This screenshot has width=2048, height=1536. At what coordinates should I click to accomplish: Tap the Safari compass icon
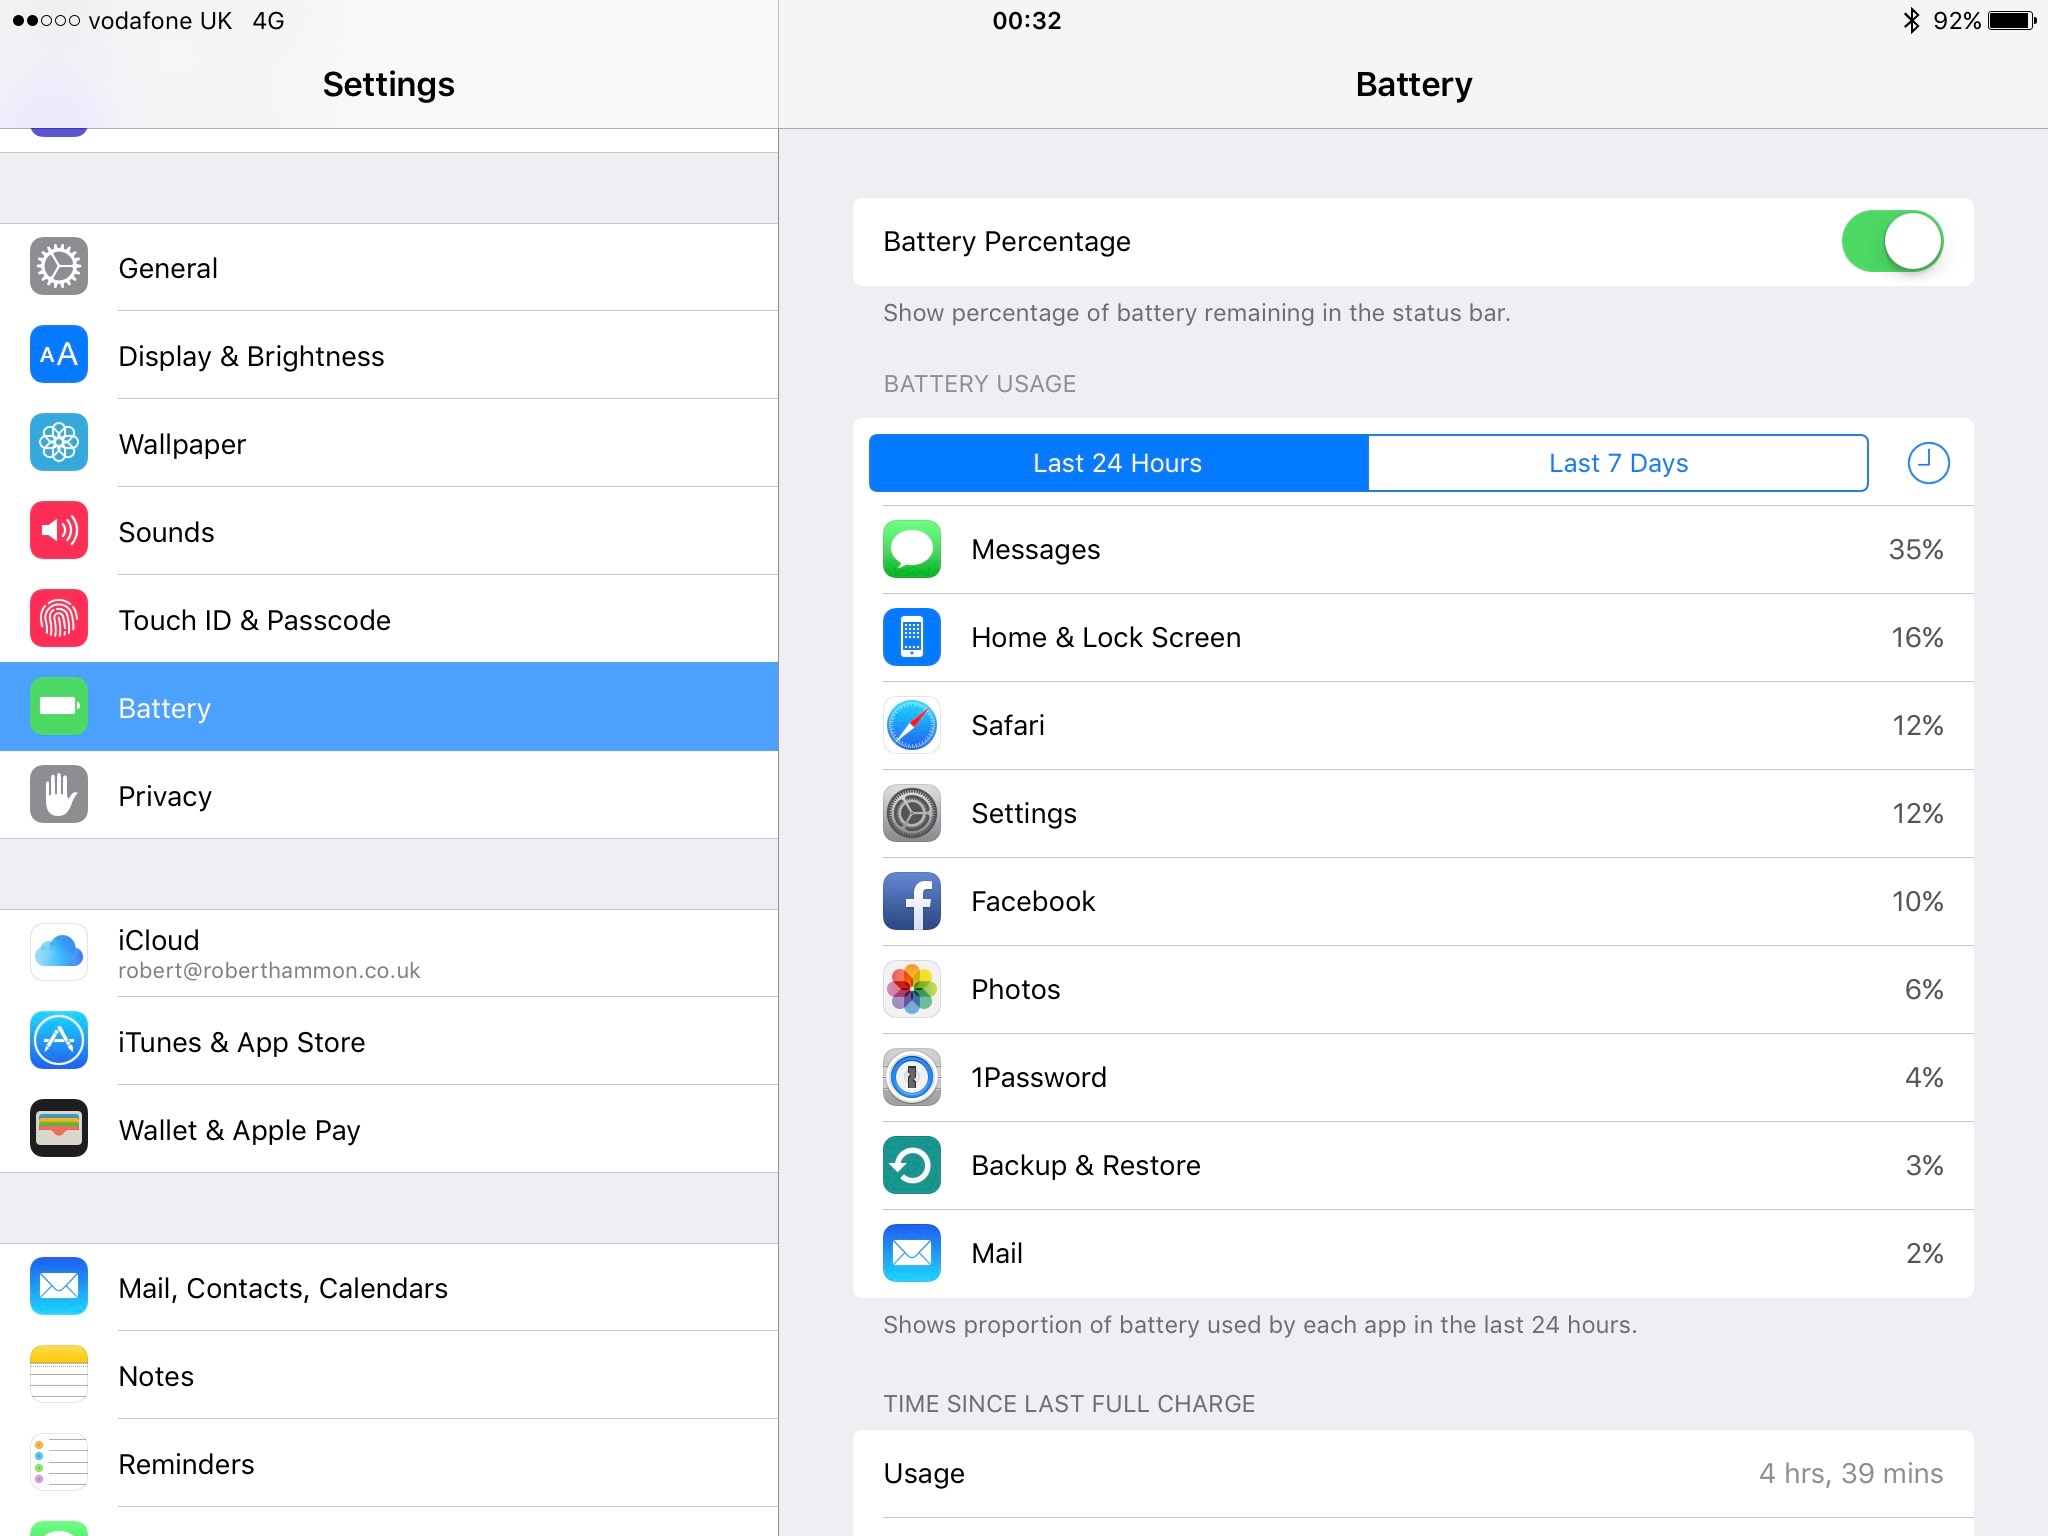click(911, 725)
